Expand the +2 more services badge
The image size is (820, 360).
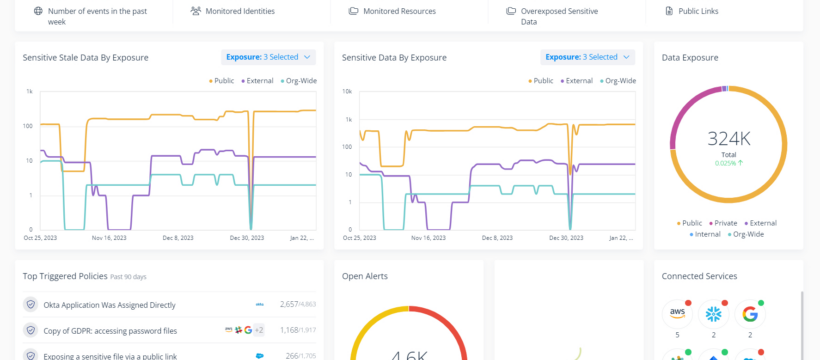click(259, 330)
